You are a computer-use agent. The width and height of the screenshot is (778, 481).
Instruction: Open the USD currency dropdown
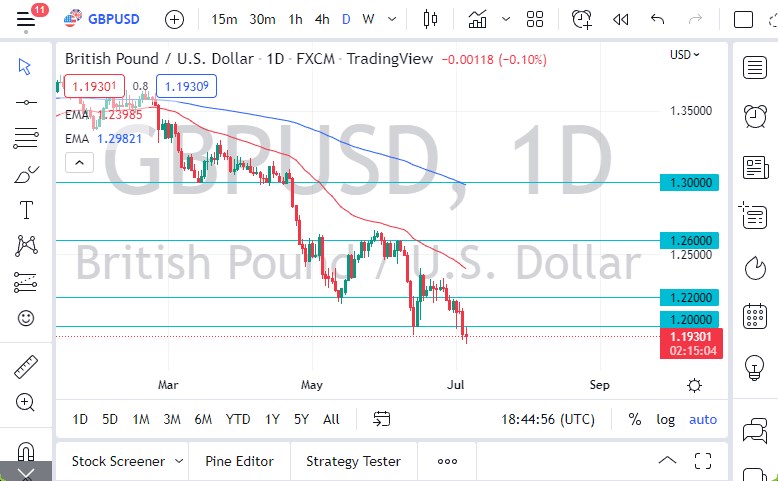(x=685, y=55)
